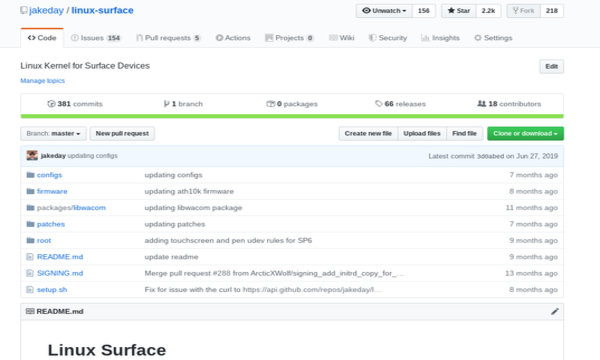Open the root folder
Screen dimensions: 600x360
pyautogui.click(x=44, y=241)
